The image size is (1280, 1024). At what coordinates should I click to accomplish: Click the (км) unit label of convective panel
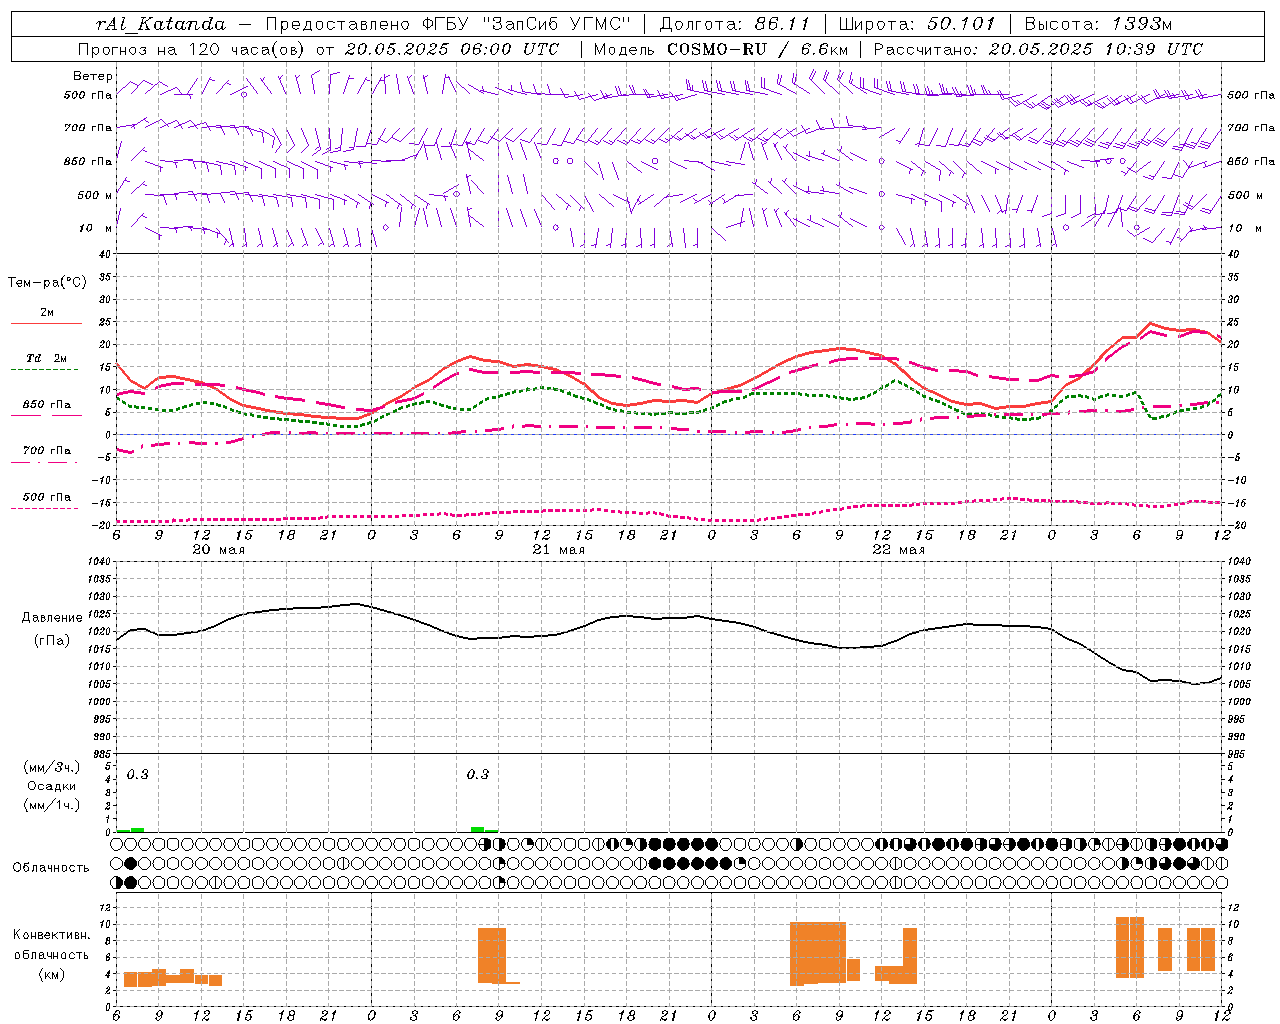tap(52, 974)
